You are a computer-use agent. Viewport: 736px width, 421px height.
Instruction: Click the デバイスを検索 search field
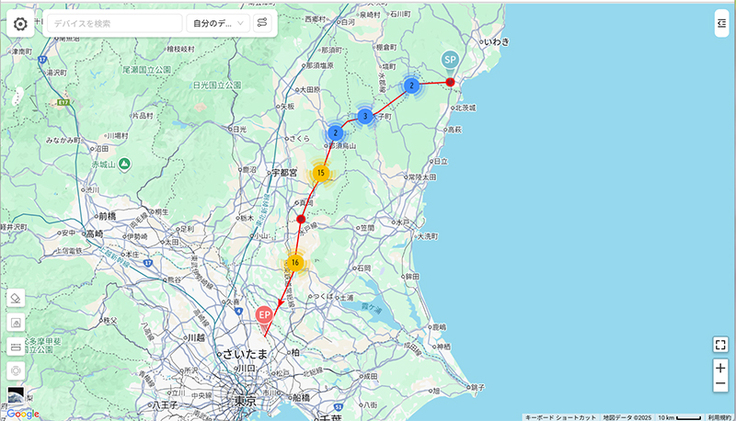115,23
